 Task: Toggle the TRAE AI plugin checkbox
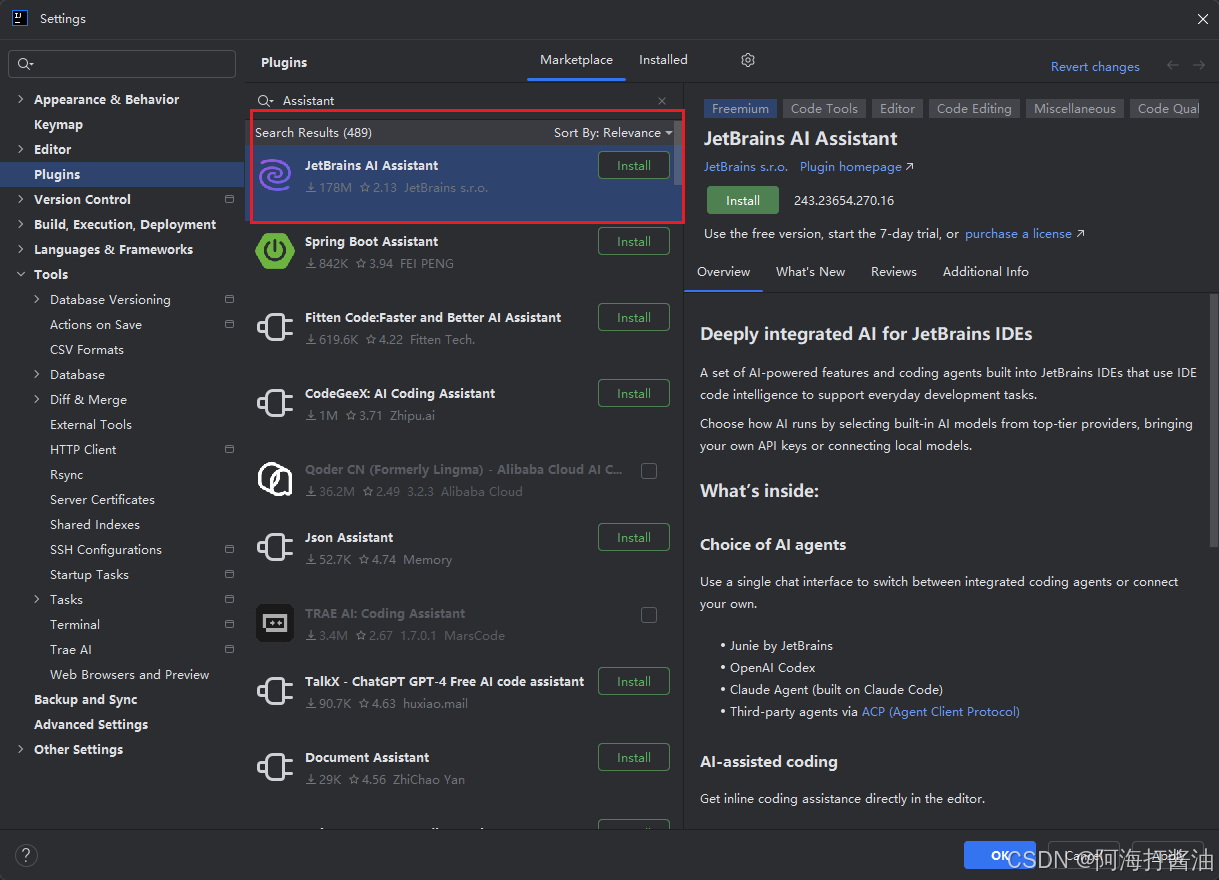click(x=649, y=615)
